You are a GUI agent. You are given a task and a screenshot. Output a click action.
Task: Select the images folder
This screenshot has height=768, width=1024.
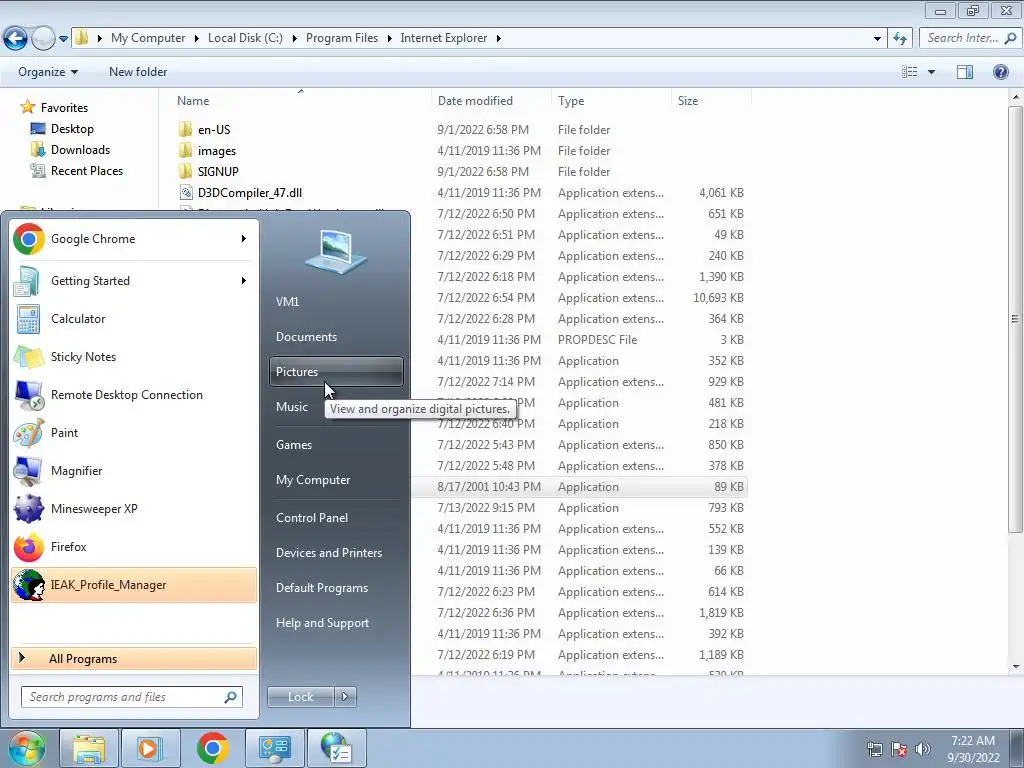click(x=216, y=151)
